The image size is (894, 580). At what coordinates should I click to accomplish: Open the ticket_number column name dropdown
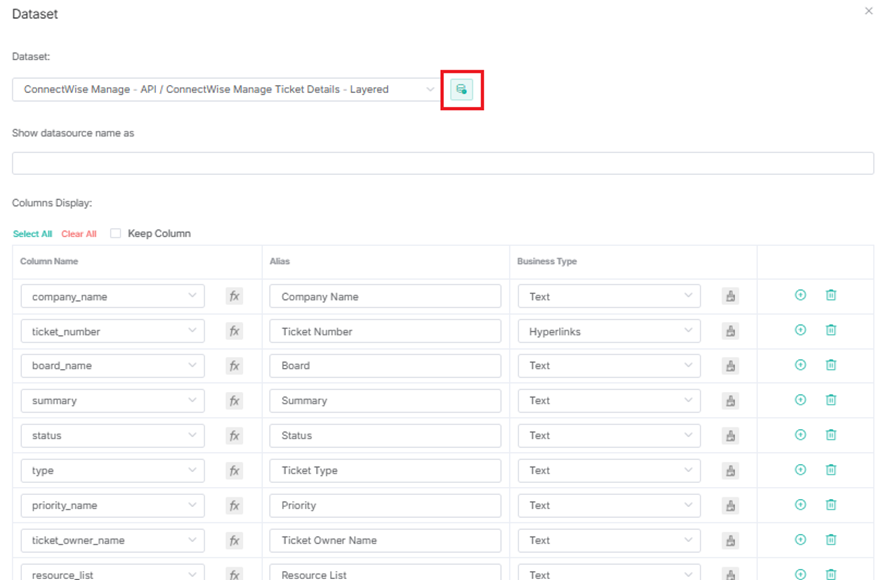(x=112, y=331)
